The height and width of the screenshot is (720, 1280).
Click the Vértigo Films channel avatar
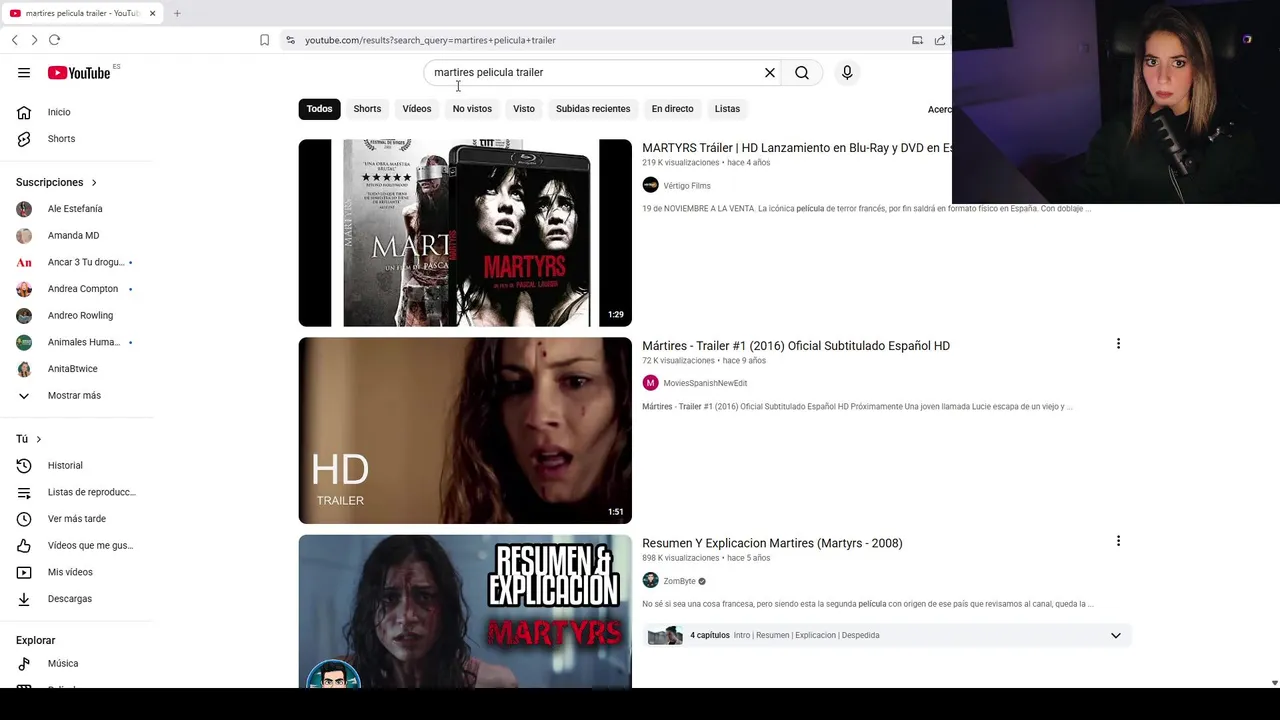pos(650,185)
